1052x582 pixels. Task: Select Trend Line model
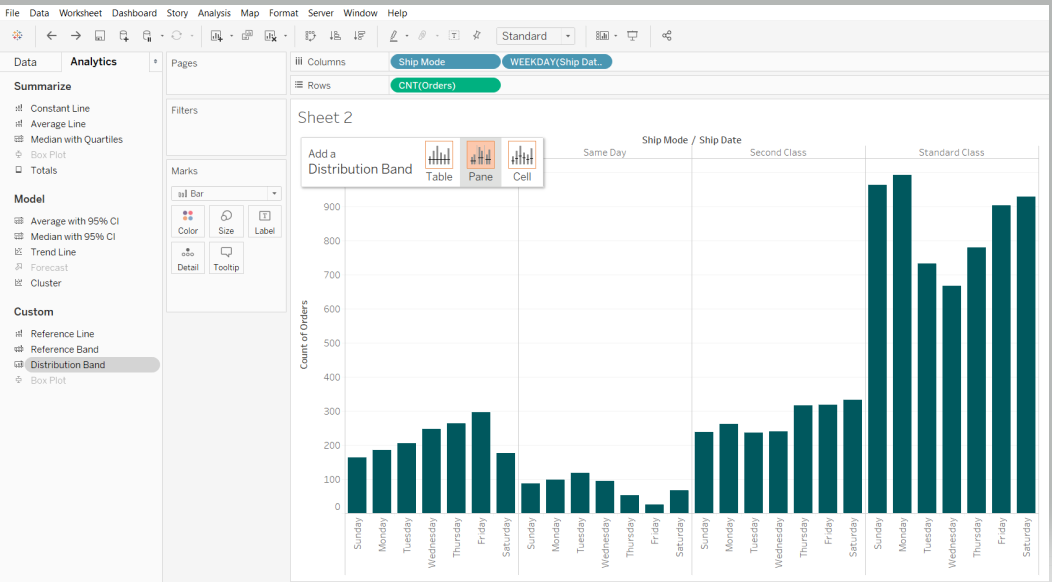pos(53,252)
